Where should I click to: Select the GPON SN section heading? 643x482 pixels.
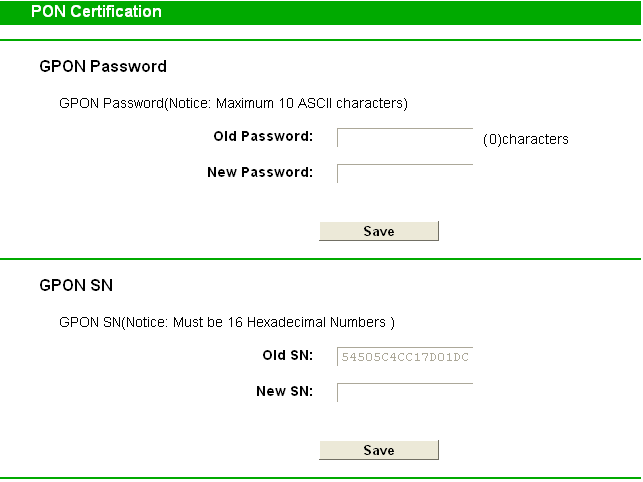point(76,285)
